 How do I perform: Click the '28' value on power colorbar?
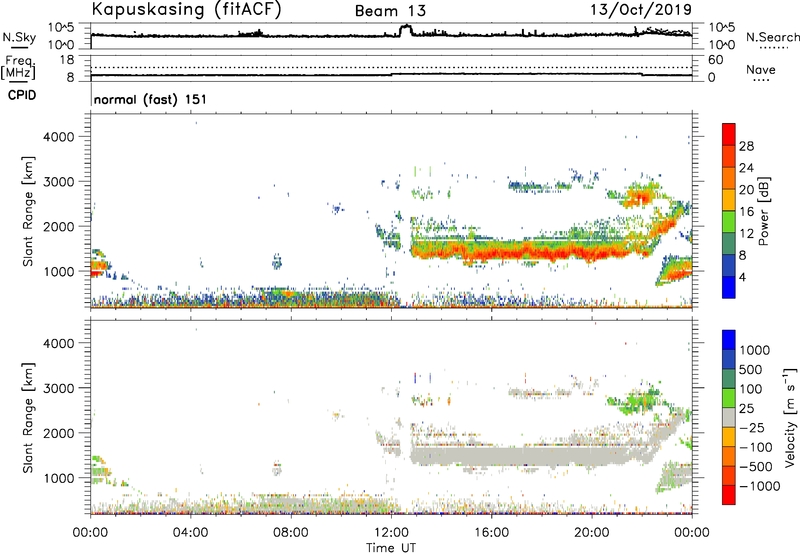[746, 146]
